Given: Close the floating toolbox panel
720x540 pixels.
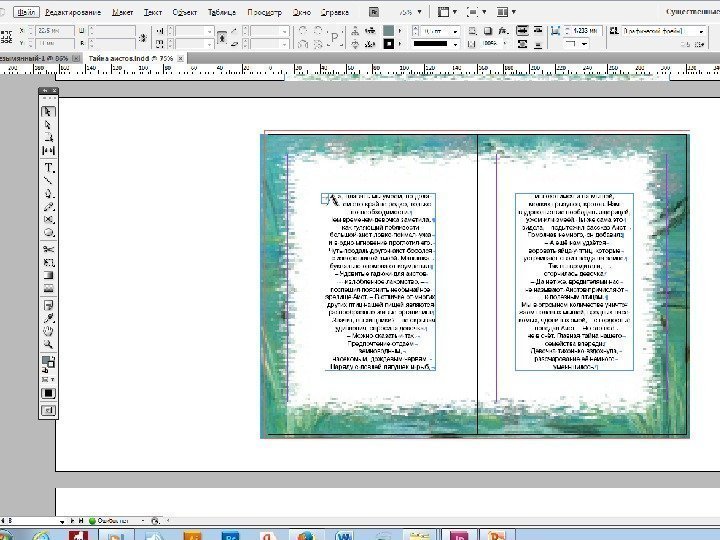Looking at the screenshot, I should click(x=55, y=90).
